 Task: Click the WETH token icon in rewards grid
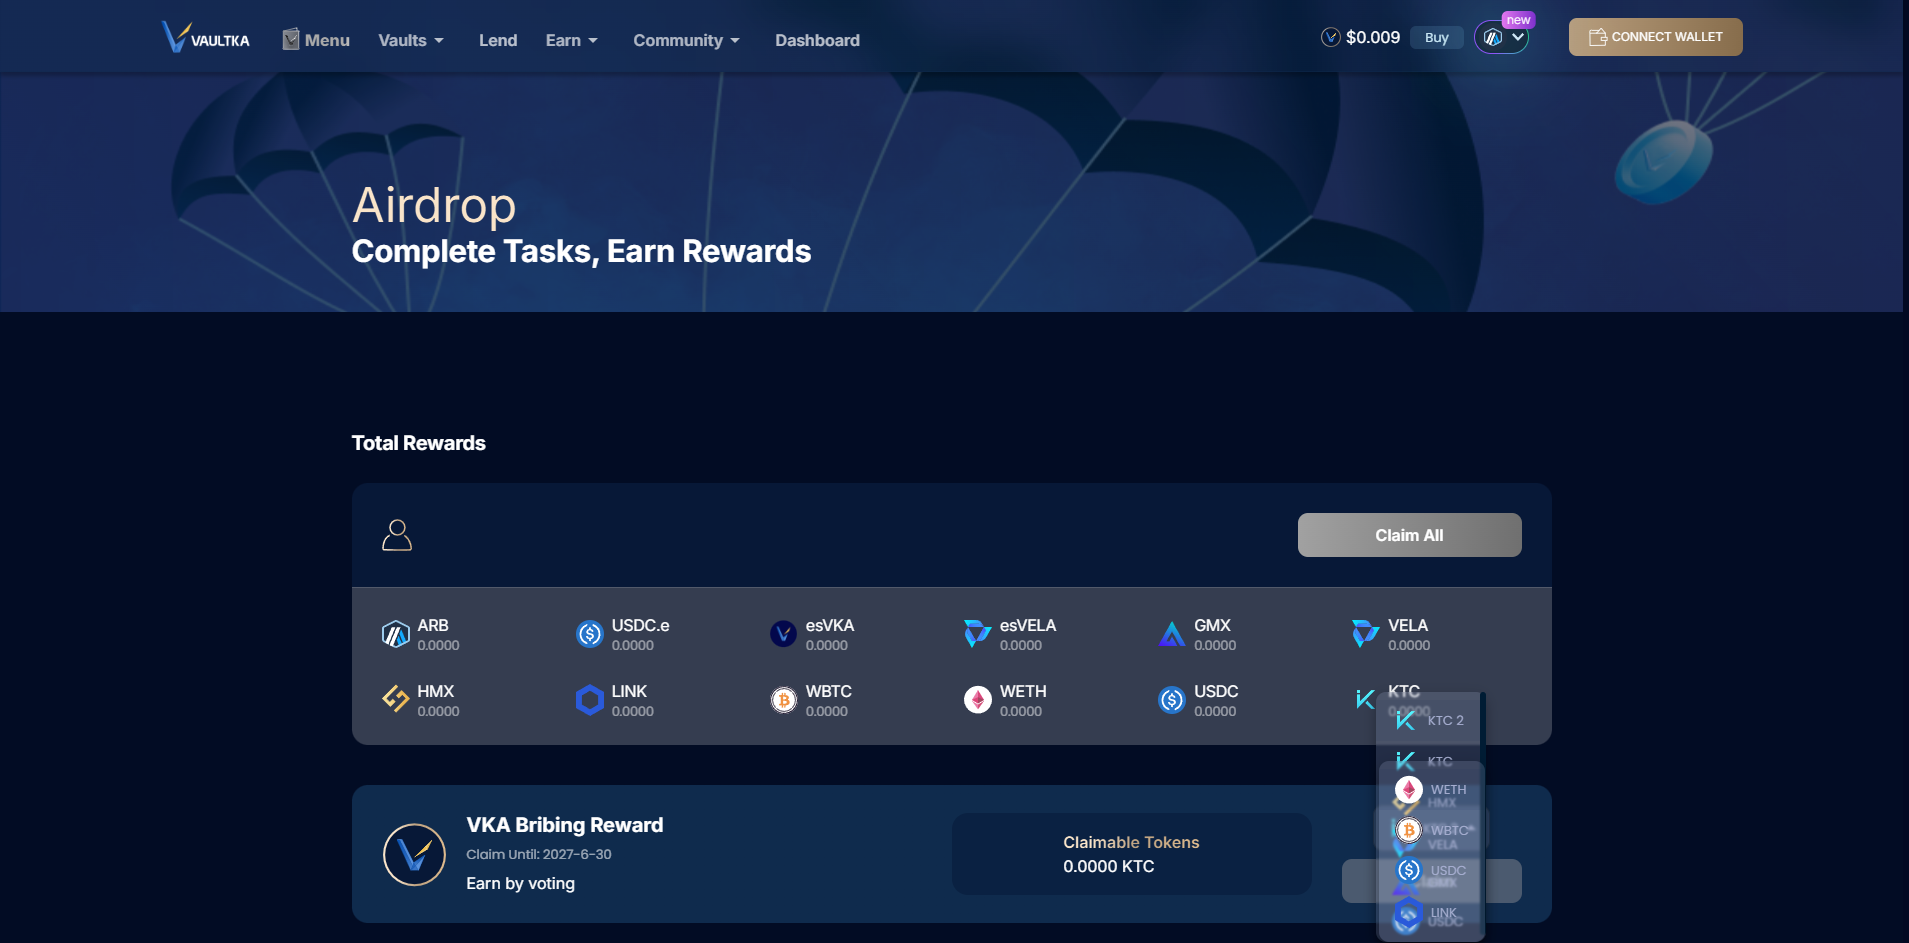click(x=977, y=700)
